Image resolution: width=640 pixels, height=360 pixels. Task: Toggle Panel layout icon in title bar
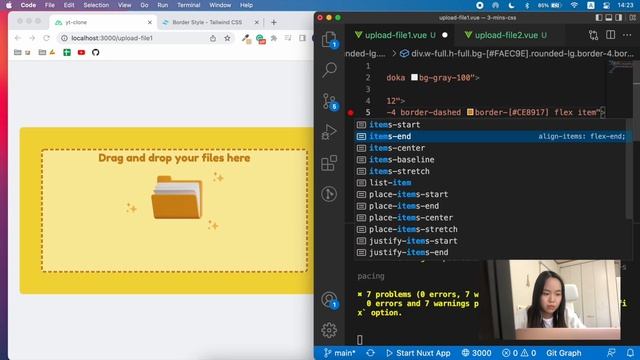click(x=609, y=18)
